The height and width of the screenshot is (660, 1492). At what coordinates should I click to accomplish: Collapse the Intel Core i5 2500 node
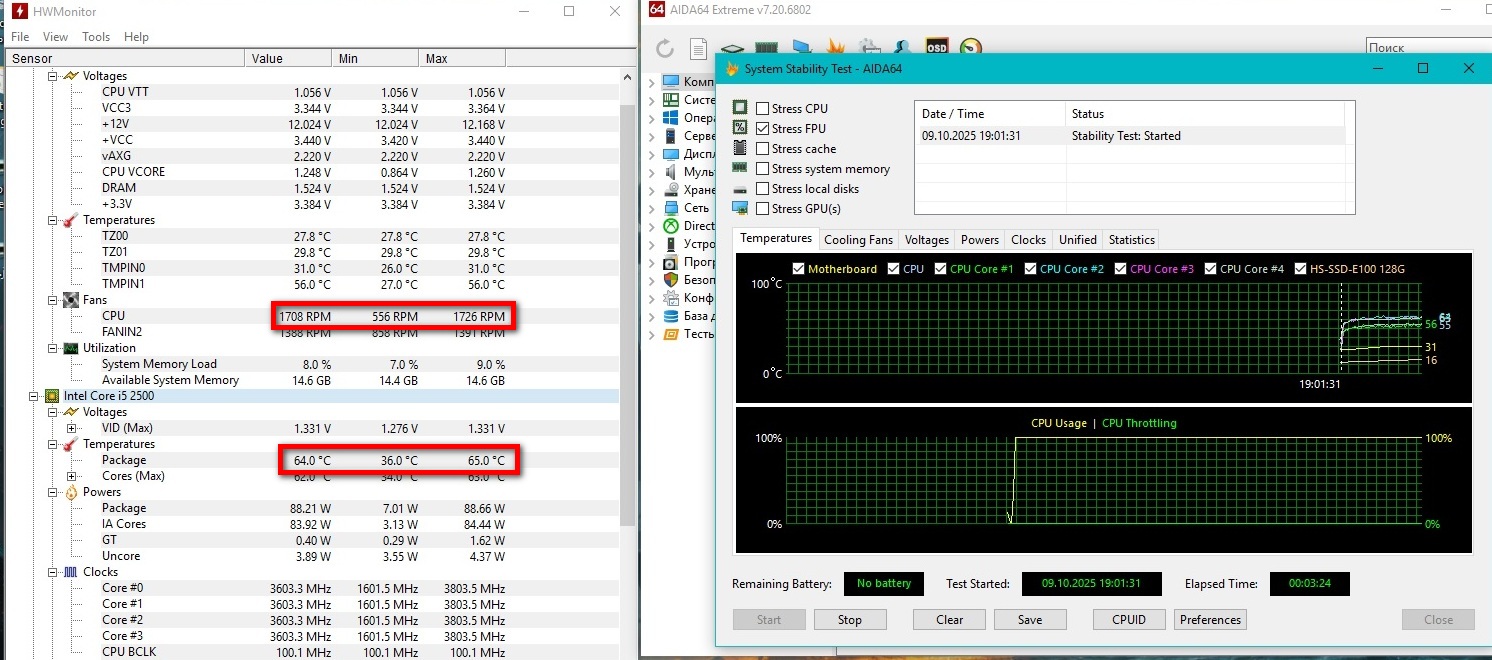coord(33,396)
